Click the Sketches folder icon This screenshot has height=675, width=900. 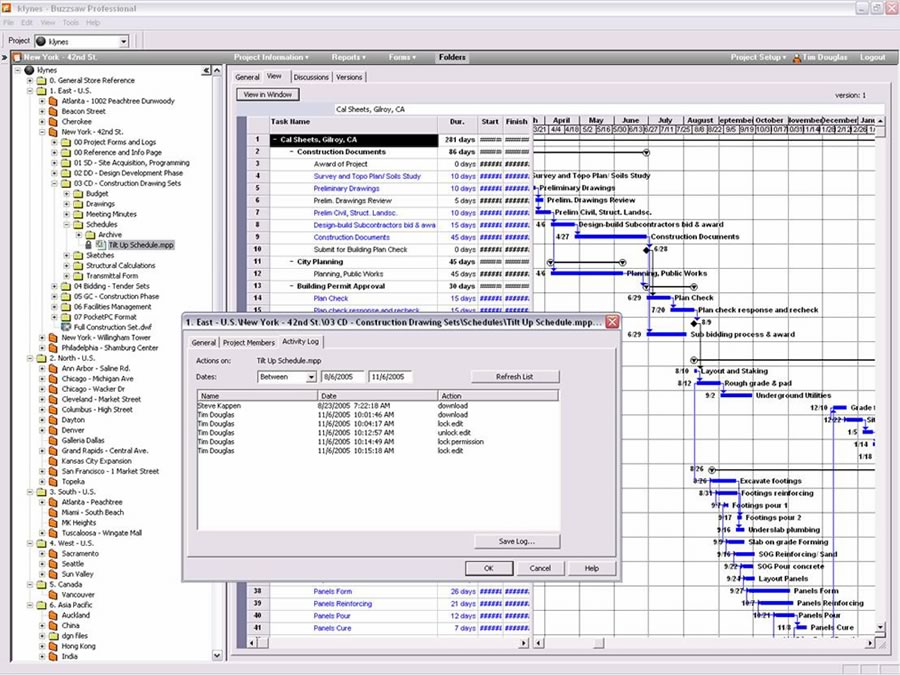pos(78,255)
